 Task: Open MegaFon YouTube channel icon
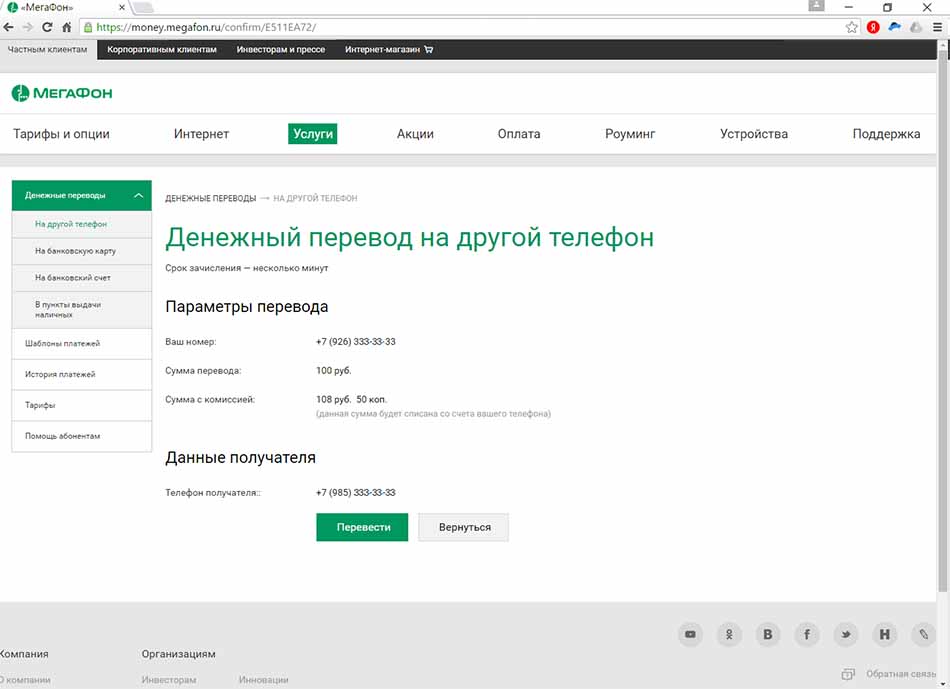[x=690, y=634]
